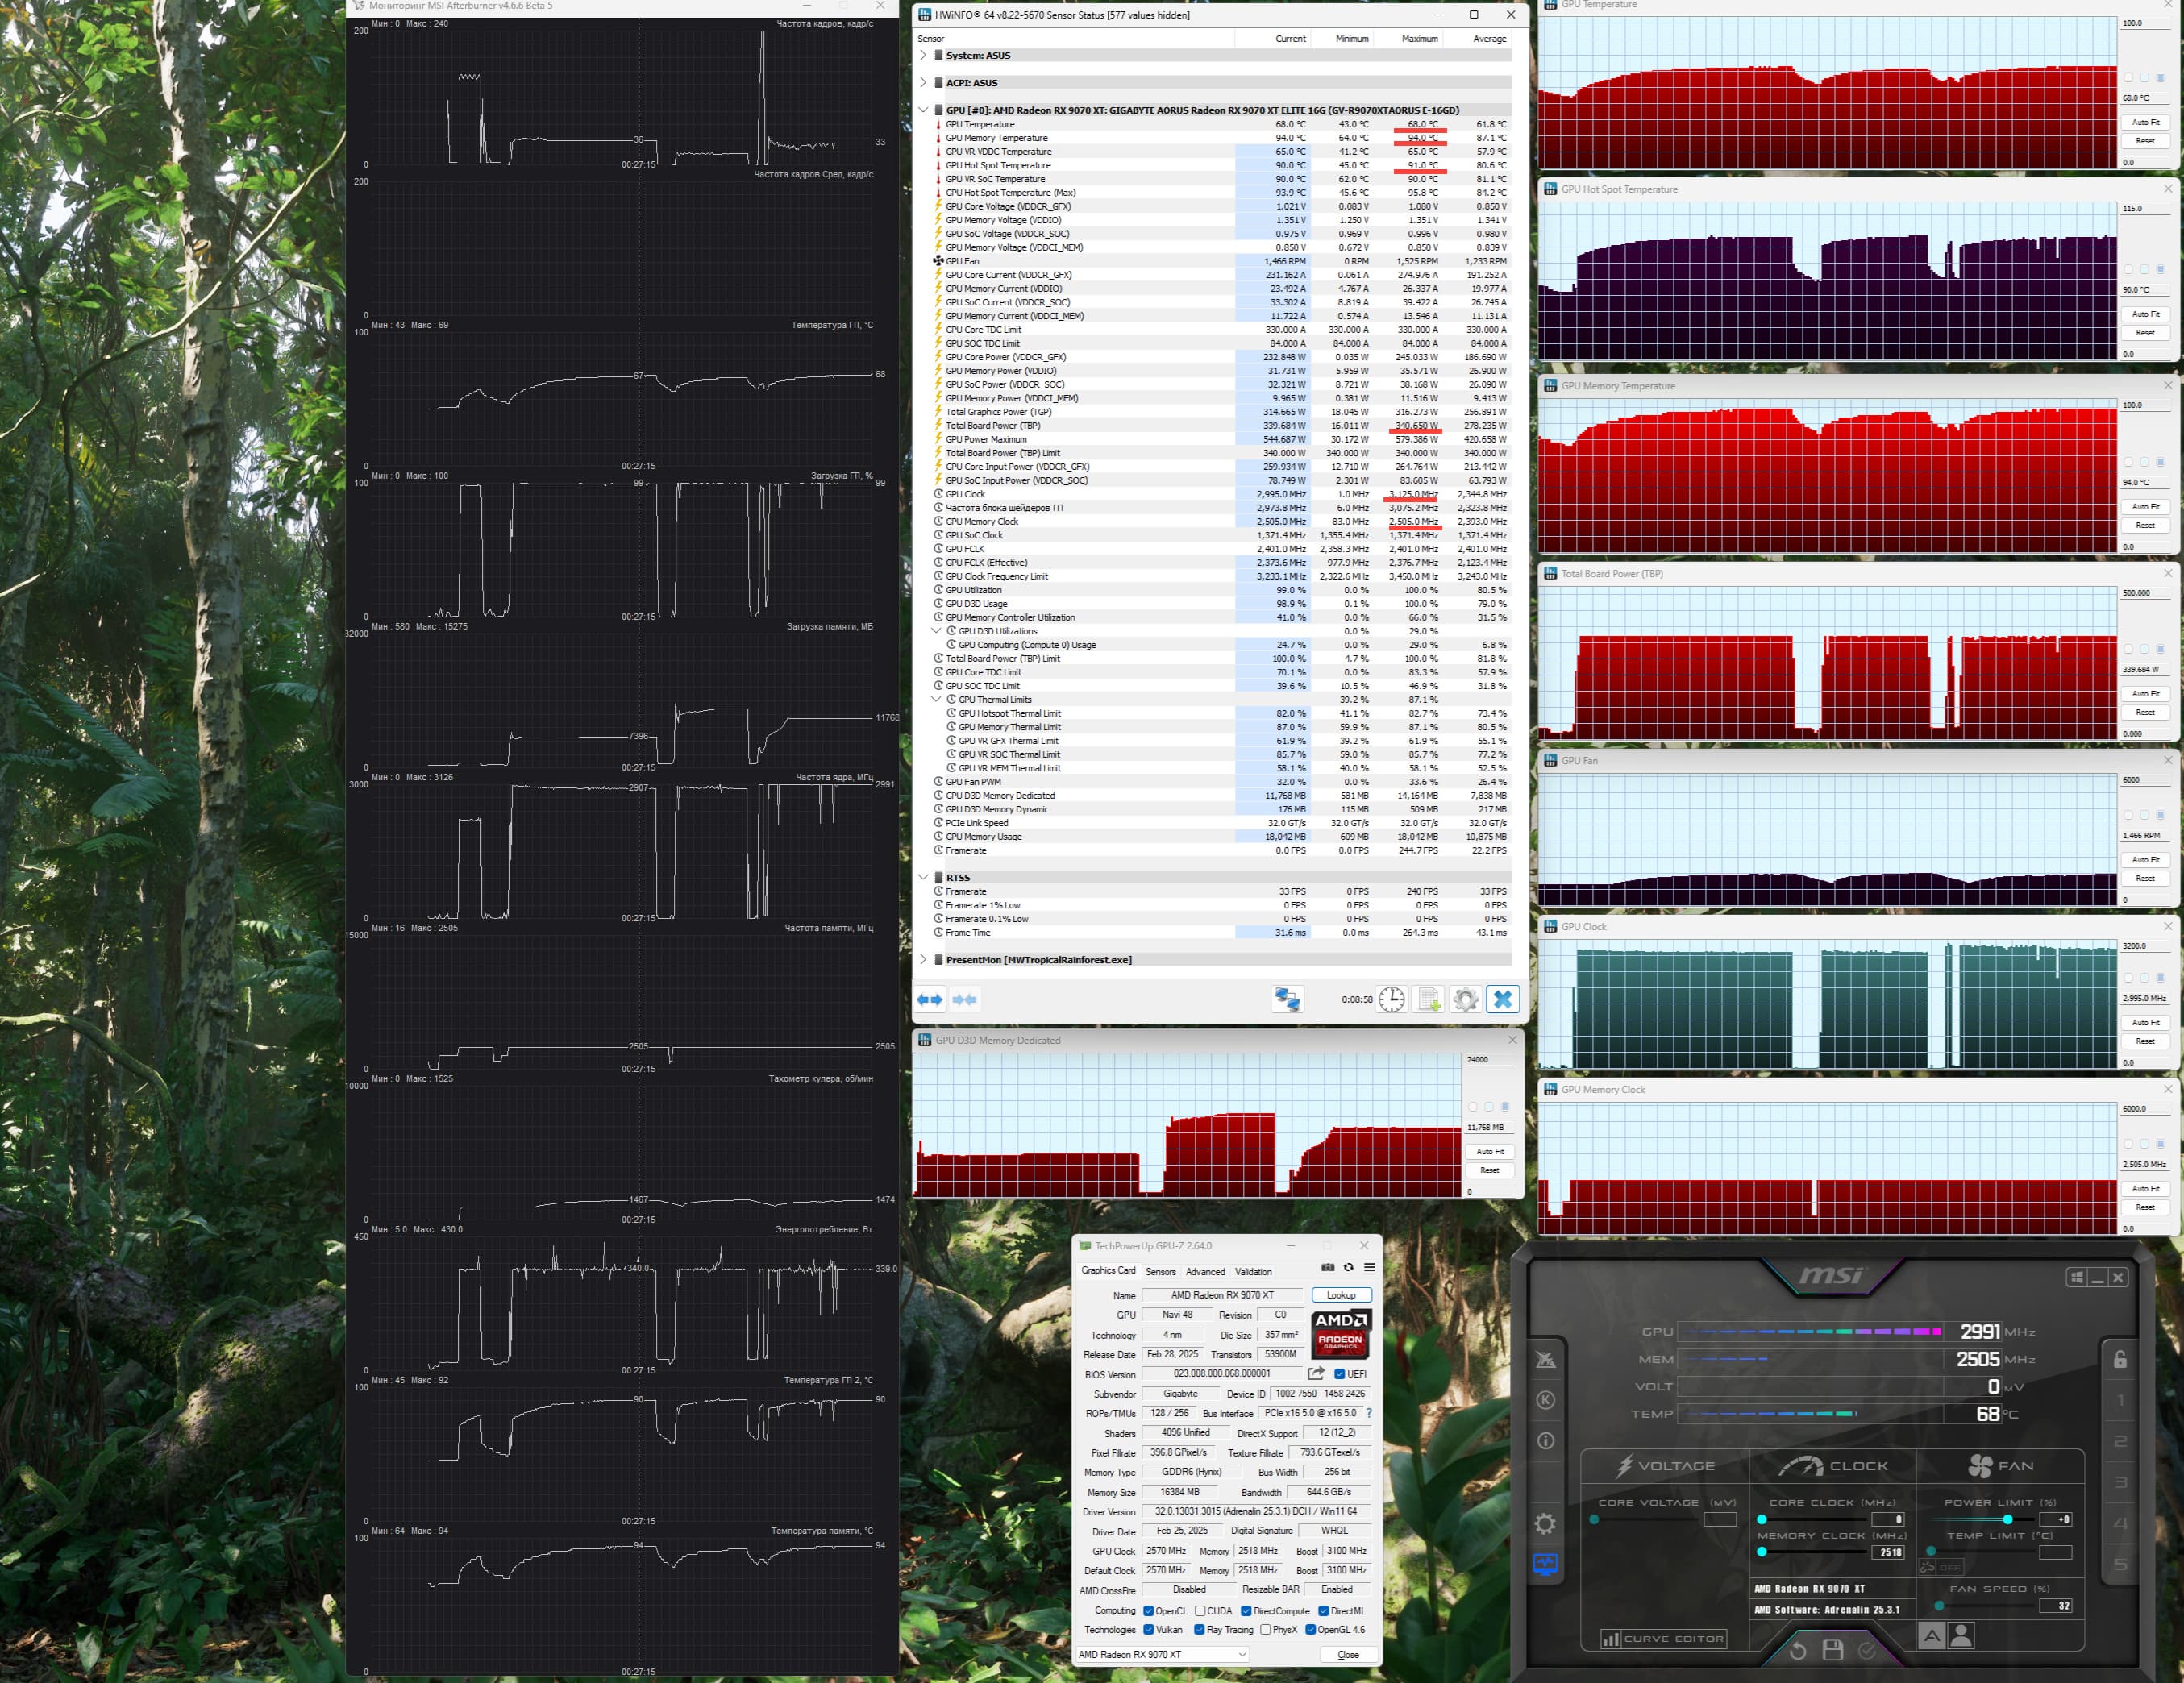This screenshot has width=2184, height=1683.
Task: Toggle the Ray Tracing checkbox in GPU-Z
Action: 1199,1630
